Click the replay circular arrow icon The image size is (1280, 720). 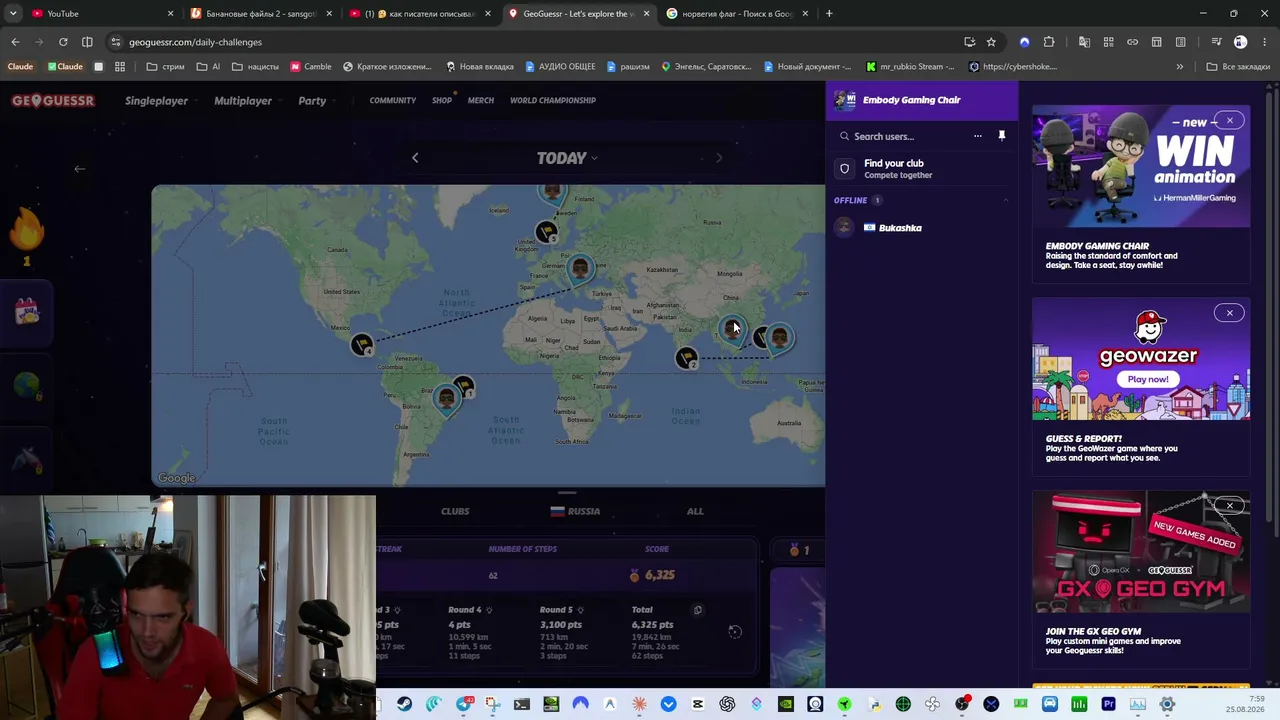(x=735, y=631)
